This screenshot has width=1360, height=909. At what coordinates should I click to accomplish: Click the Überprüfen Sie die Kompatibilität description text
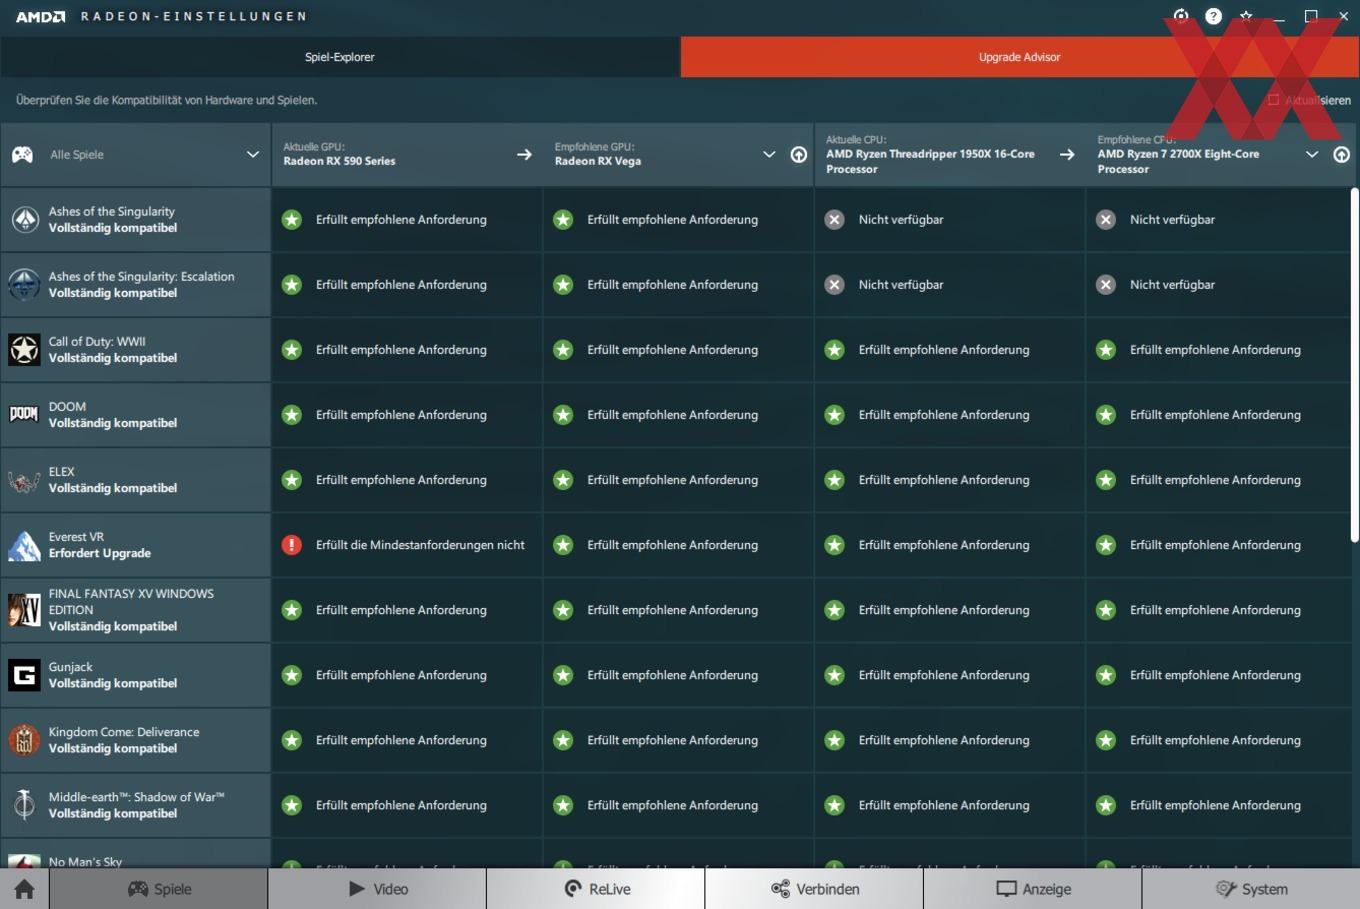[x=166, y=100]
